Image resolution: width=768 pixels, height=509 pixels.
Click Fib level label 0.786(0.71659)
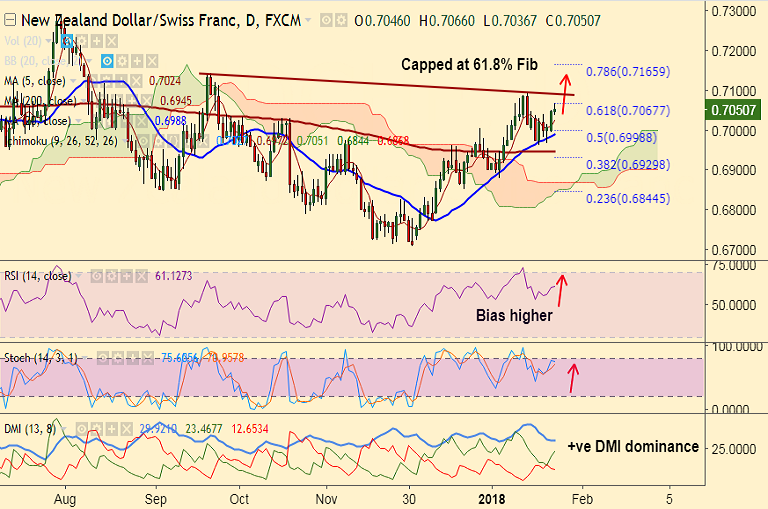(628, 72)
